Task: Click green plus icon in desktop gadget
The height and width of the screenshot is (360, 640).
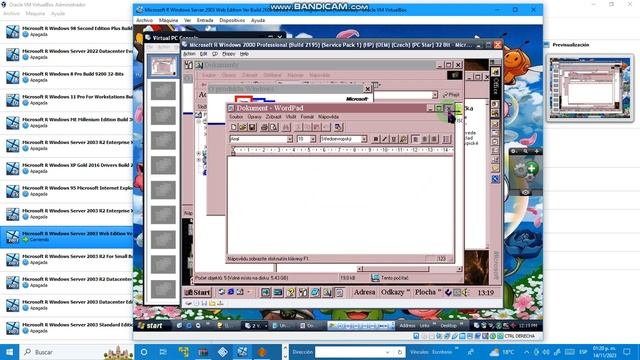Action: tap(531, 168)
